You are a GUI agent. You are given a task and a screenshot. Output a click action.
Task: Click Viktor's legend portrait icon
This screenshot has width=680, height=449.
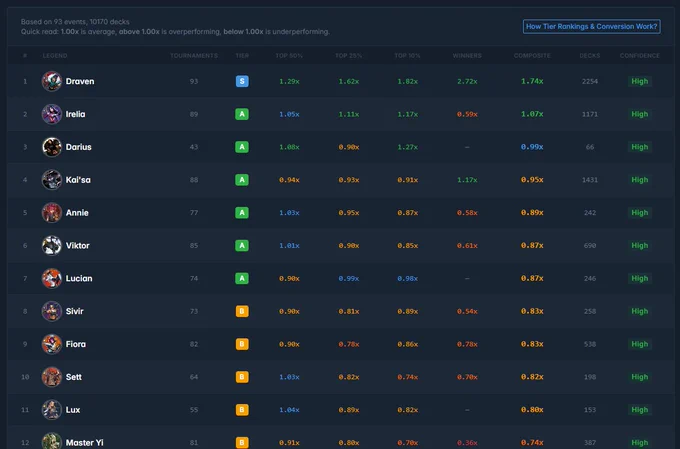52,246
